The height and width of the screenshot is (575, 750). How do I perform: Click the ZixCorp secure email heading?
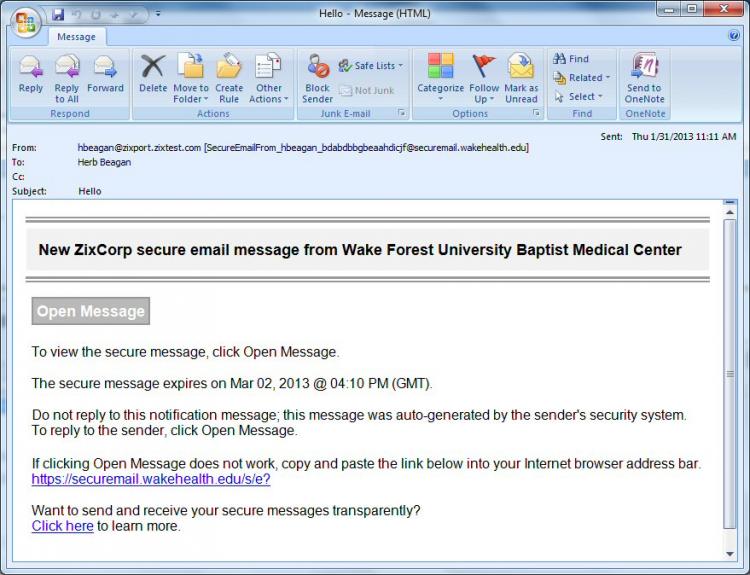(x=360, y=250)
